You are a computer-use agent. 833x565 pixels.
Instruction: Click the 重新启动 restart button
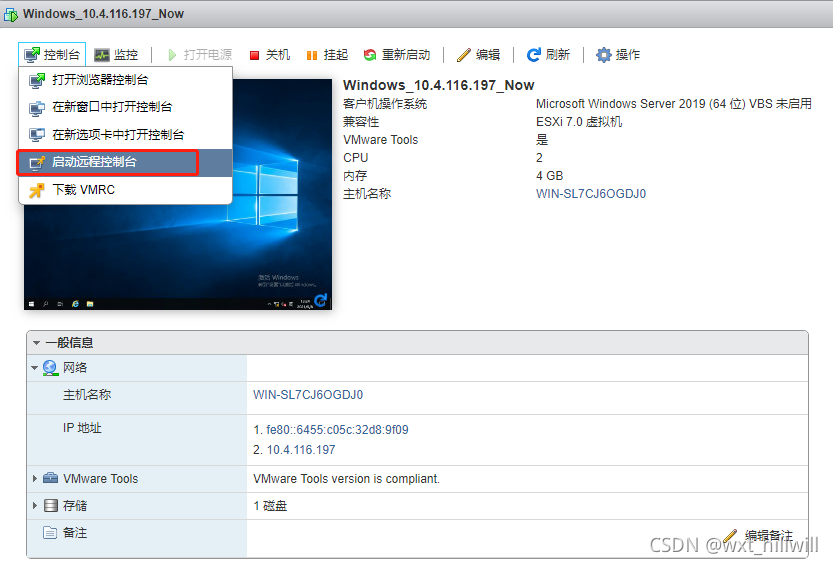pyautogui.click(x=397, y=55)
